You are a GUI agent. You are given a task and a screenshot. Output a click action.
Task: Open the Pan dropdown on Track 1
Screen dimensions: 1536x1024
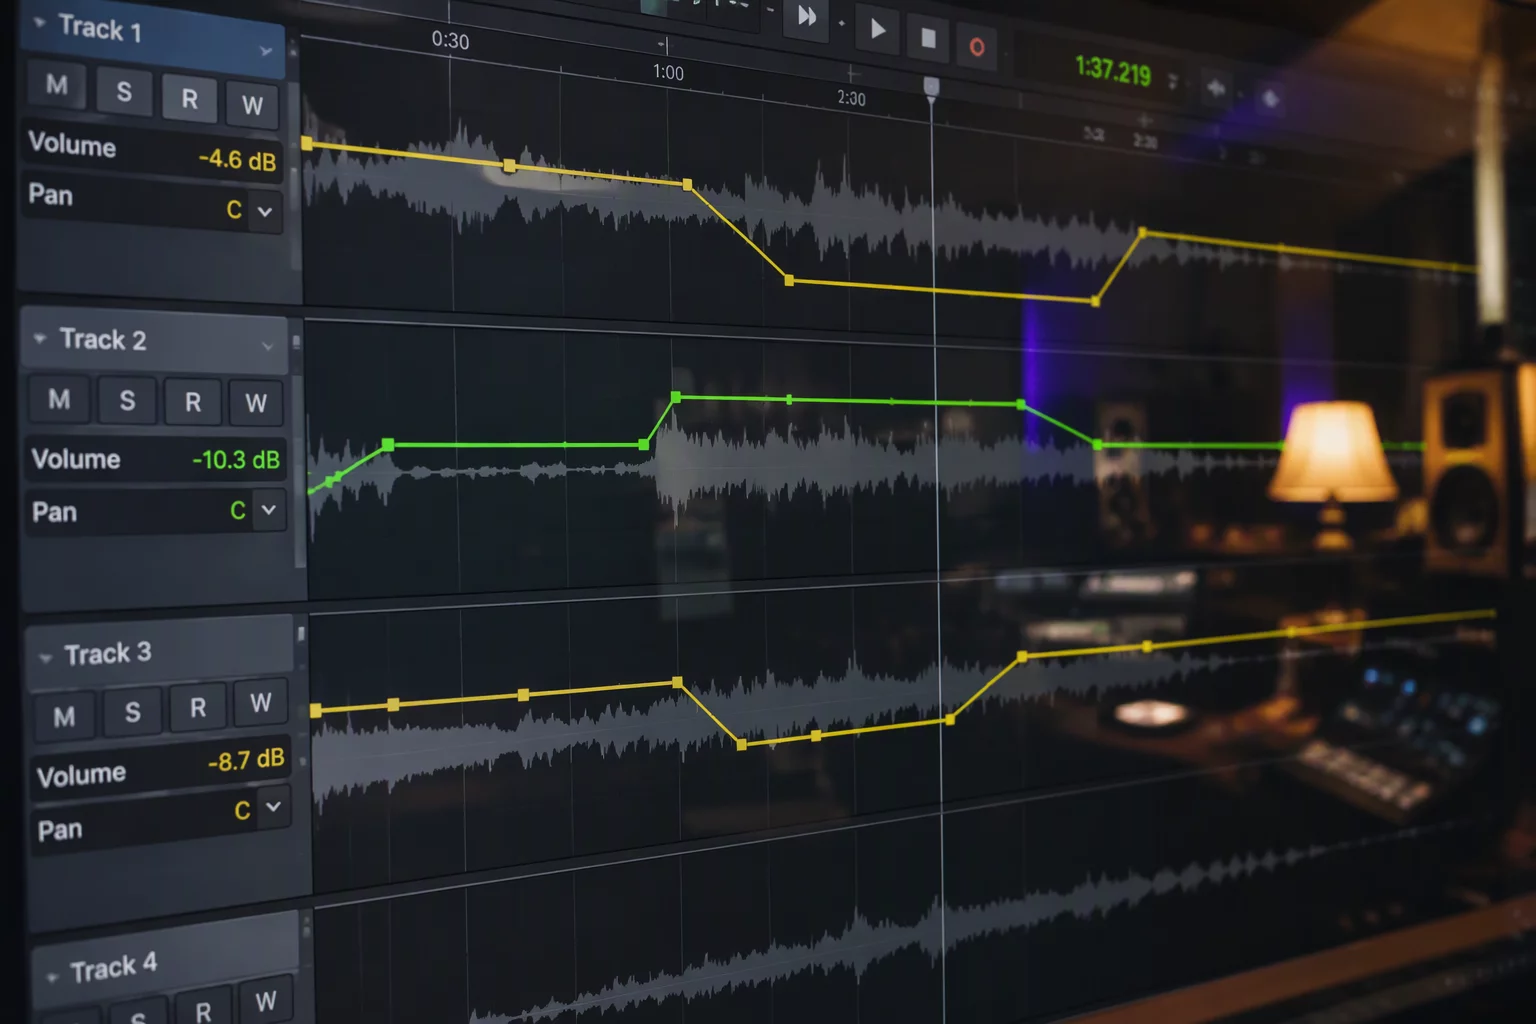click(265, 212)
